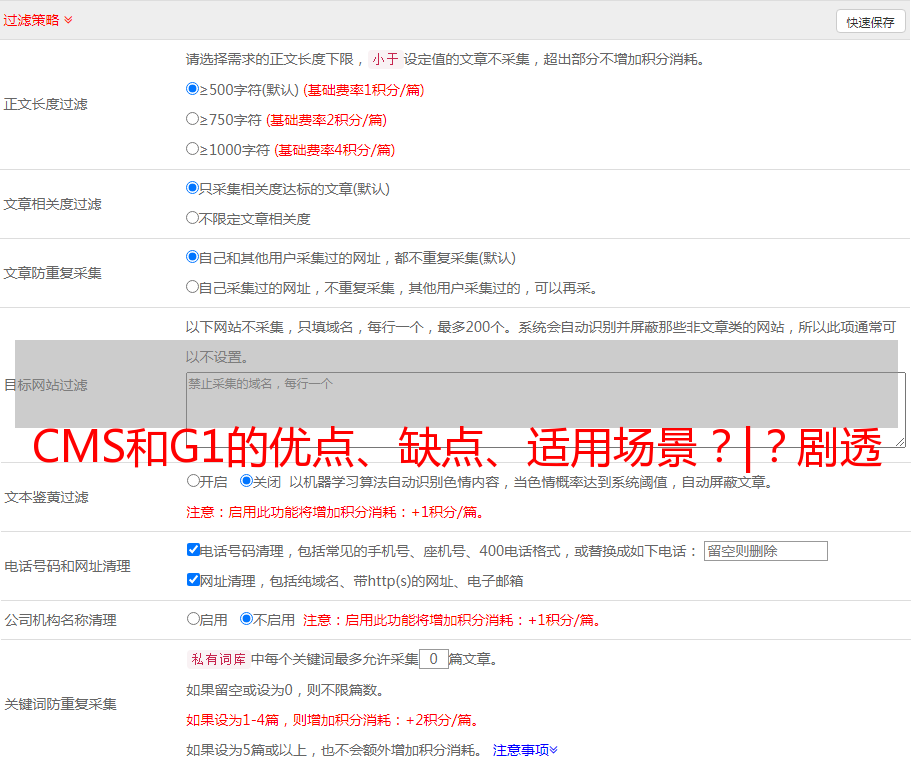Choose 不限定文章相关度 option
This screenshot has width=912, height=768.
[193, 218]
